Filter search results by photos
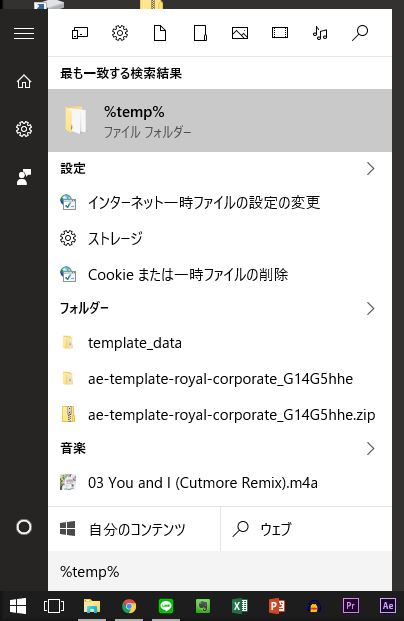The height and width of the screenshot is (621, 404). (x=240, y=33)
